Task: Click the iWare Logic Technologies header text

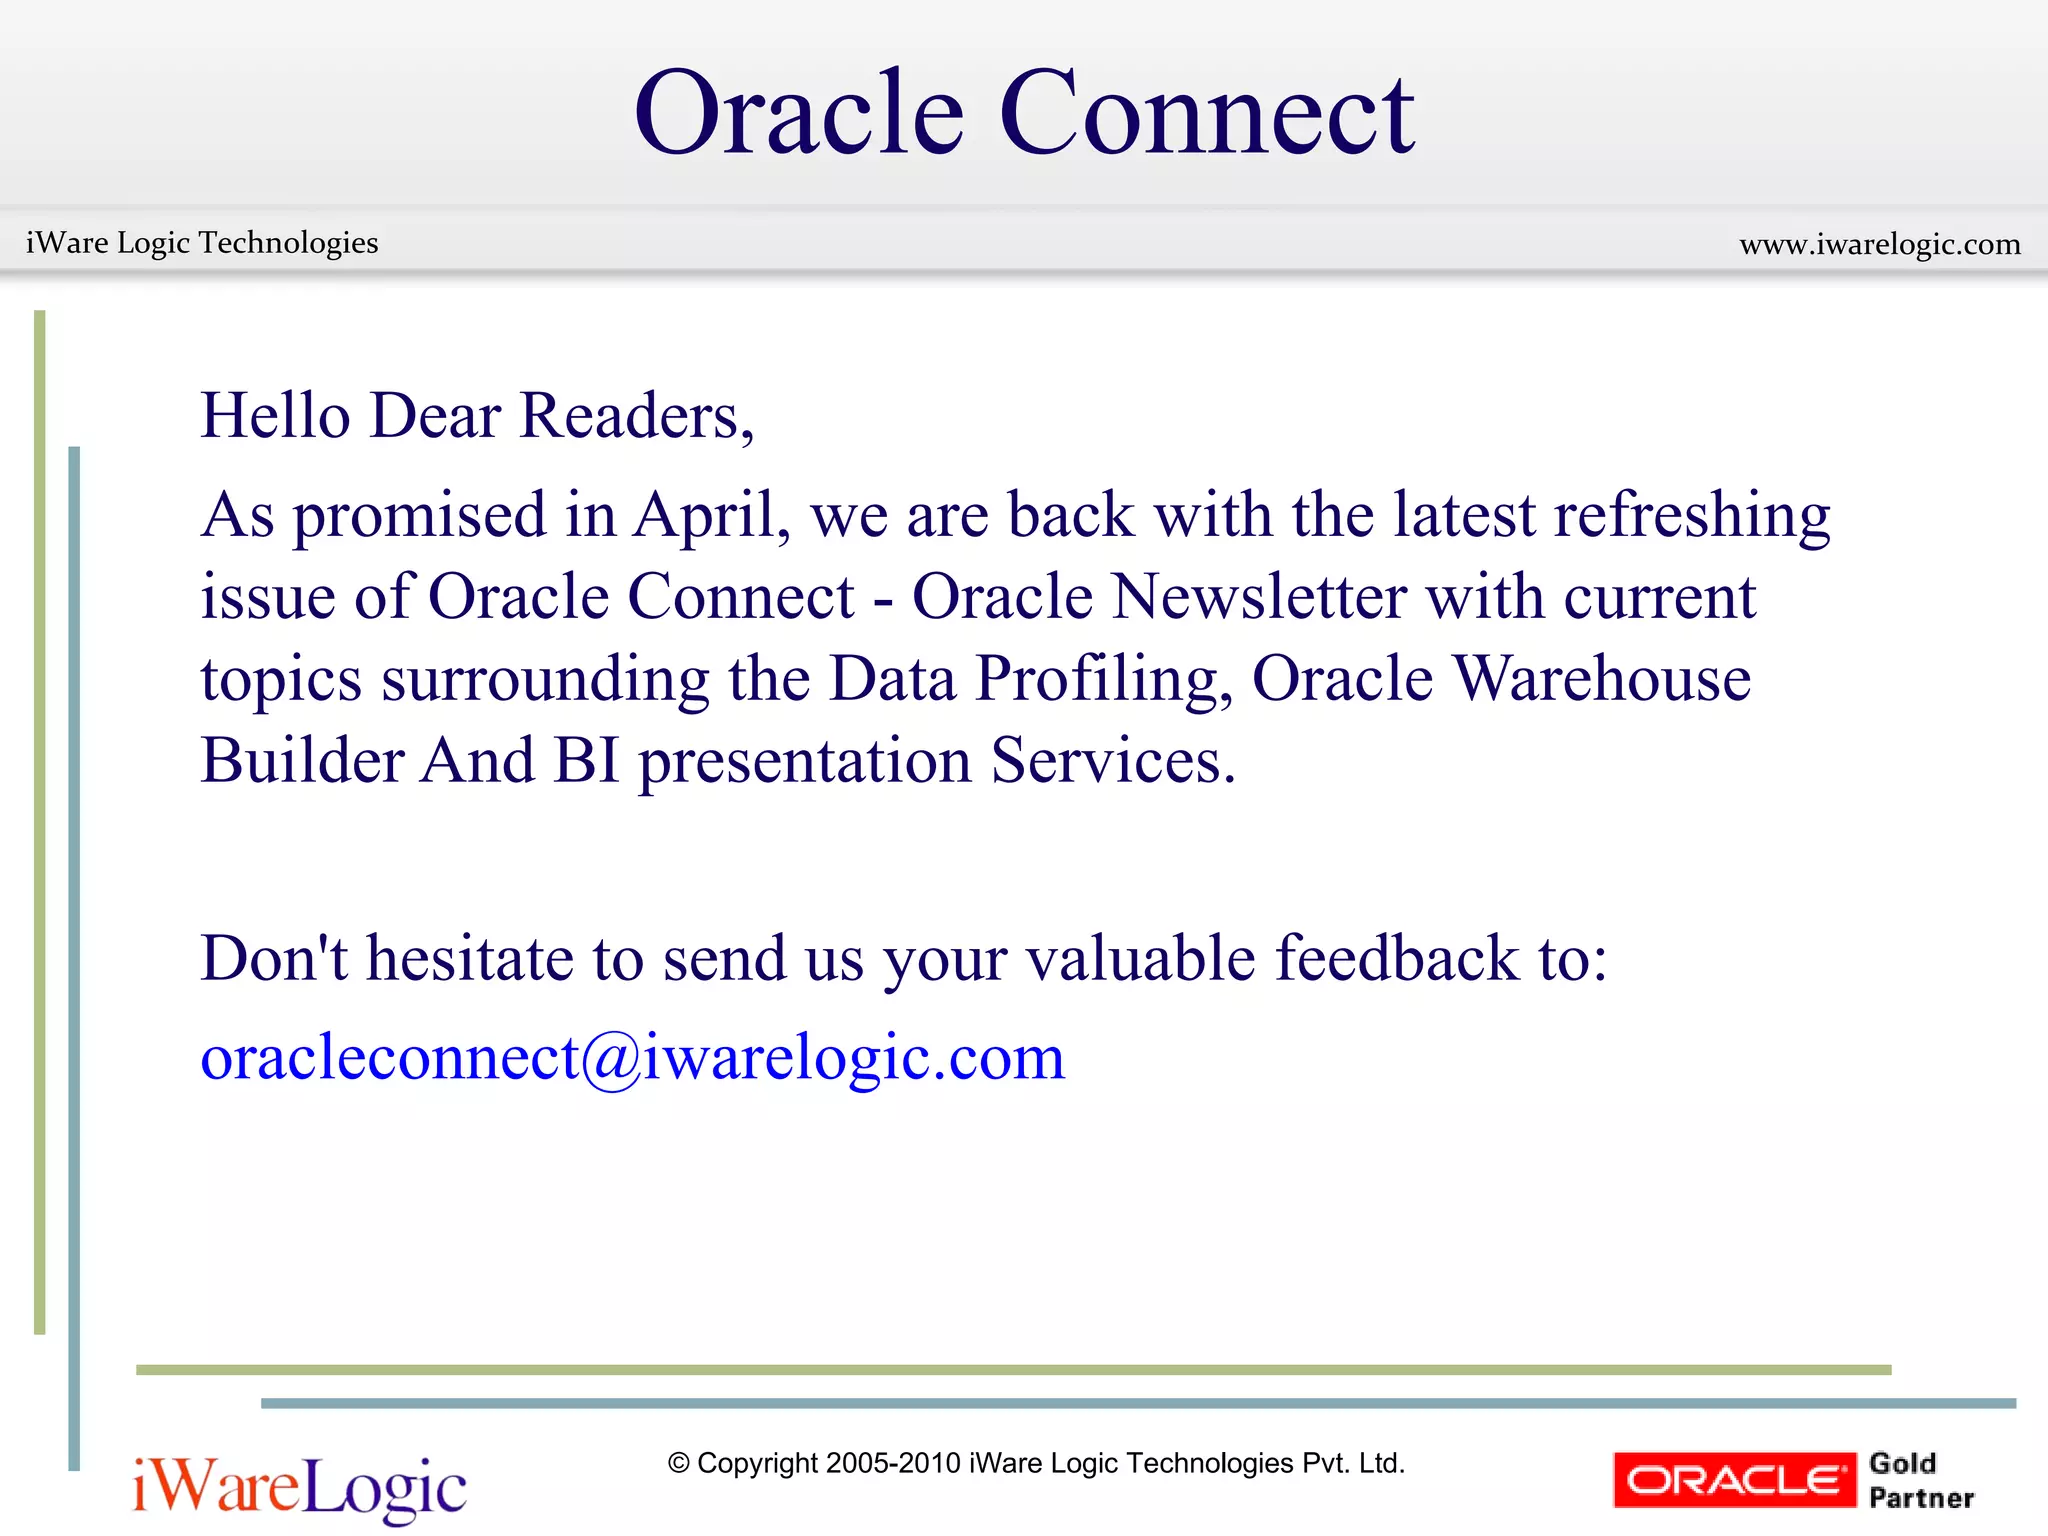Action: click(202, 243)
